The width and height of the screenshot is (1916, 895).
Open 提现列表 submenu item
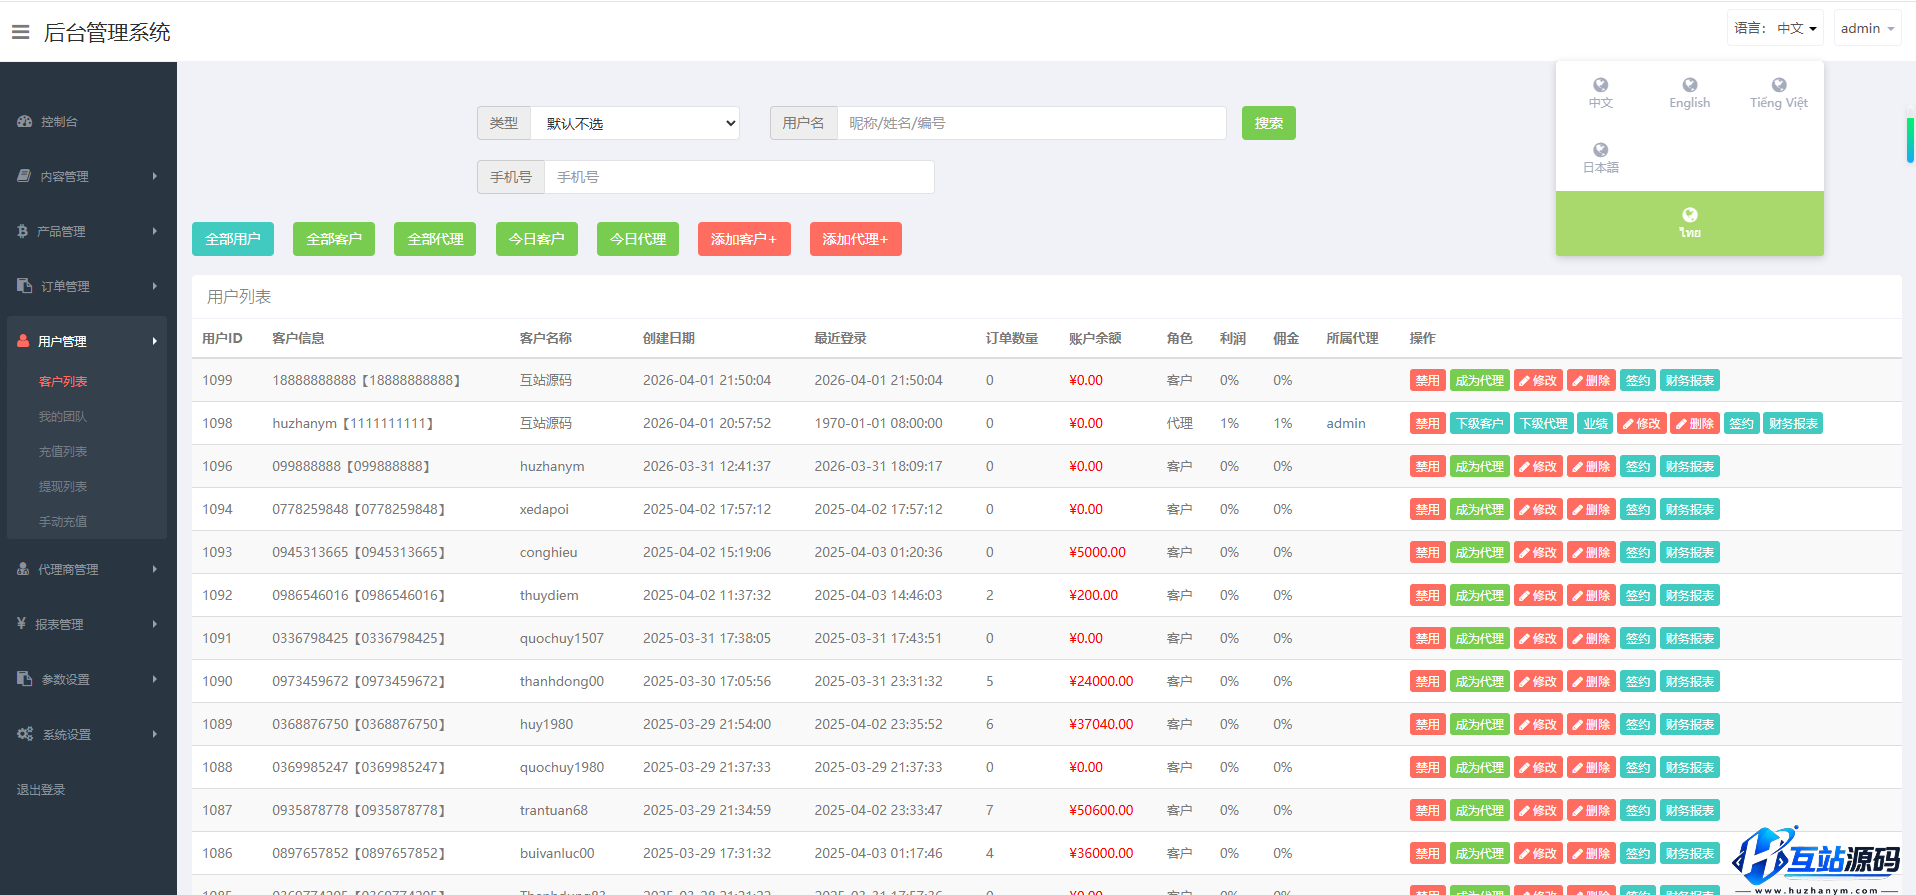pos(63,487)
